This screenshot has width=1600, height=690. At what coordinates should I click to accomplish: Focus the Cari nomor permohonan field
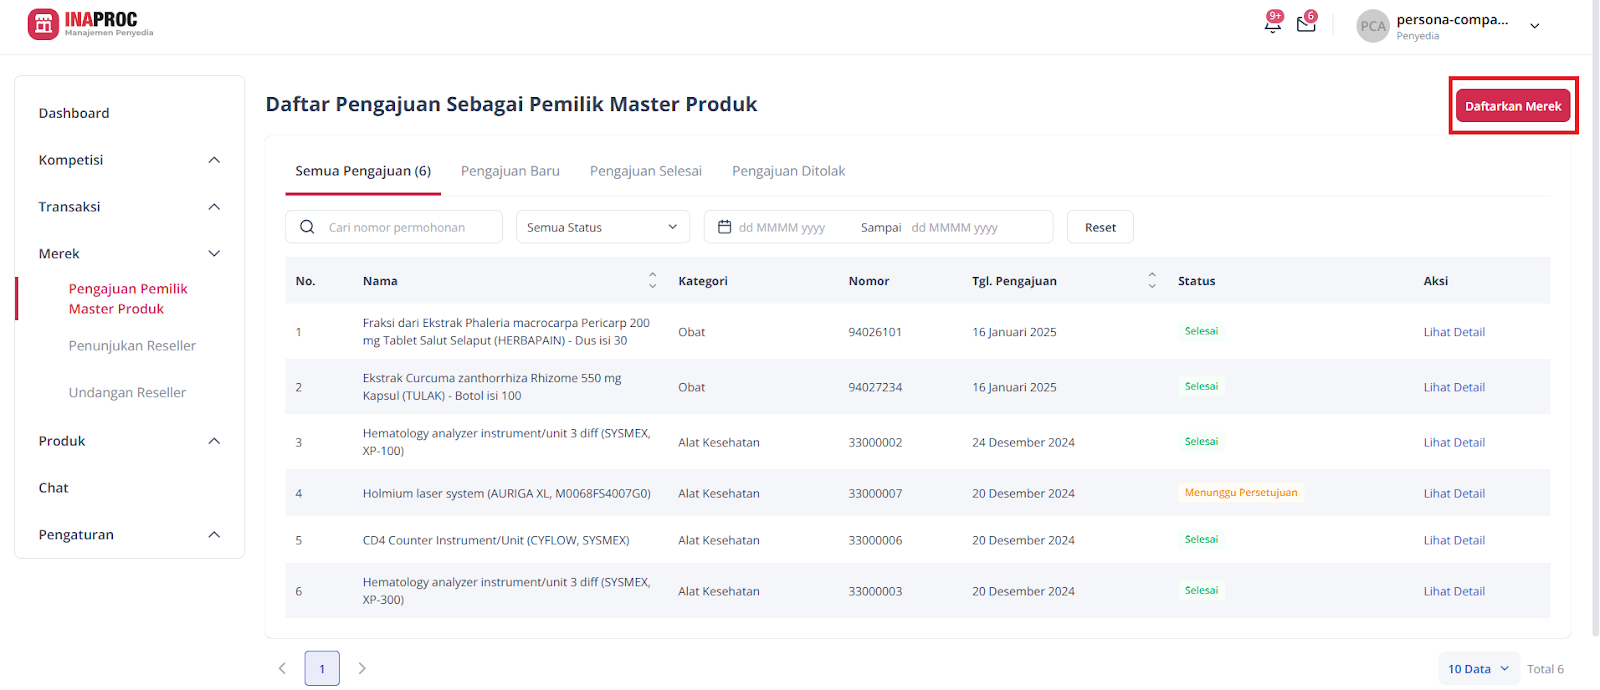[394, 227]
